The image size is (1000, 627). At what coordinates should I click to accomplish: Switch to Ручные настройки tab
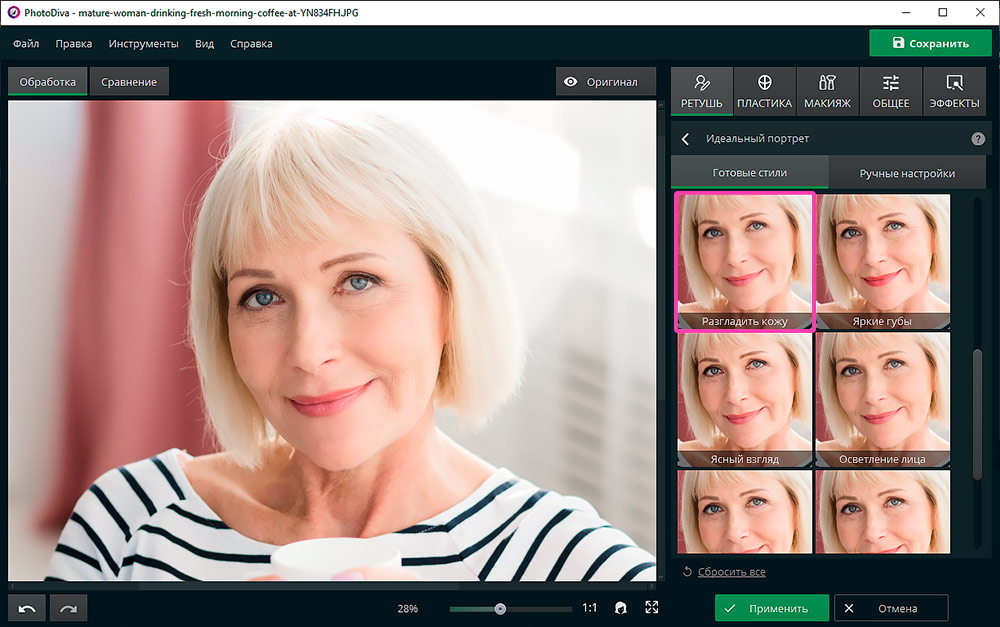coord(906,173)
